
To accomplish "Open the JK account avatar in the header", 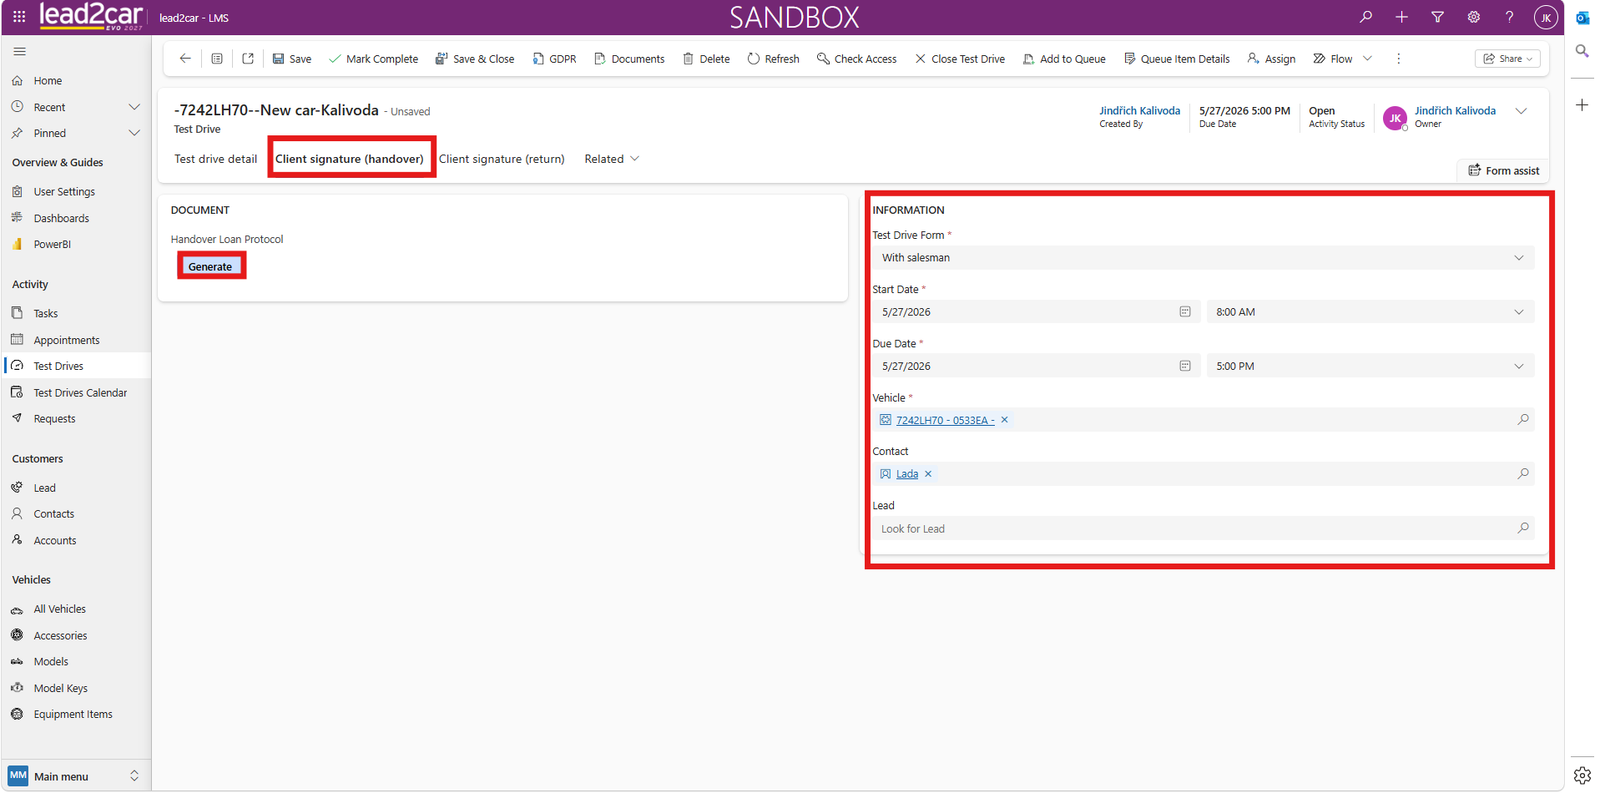I will click(x=1546, y=17).
